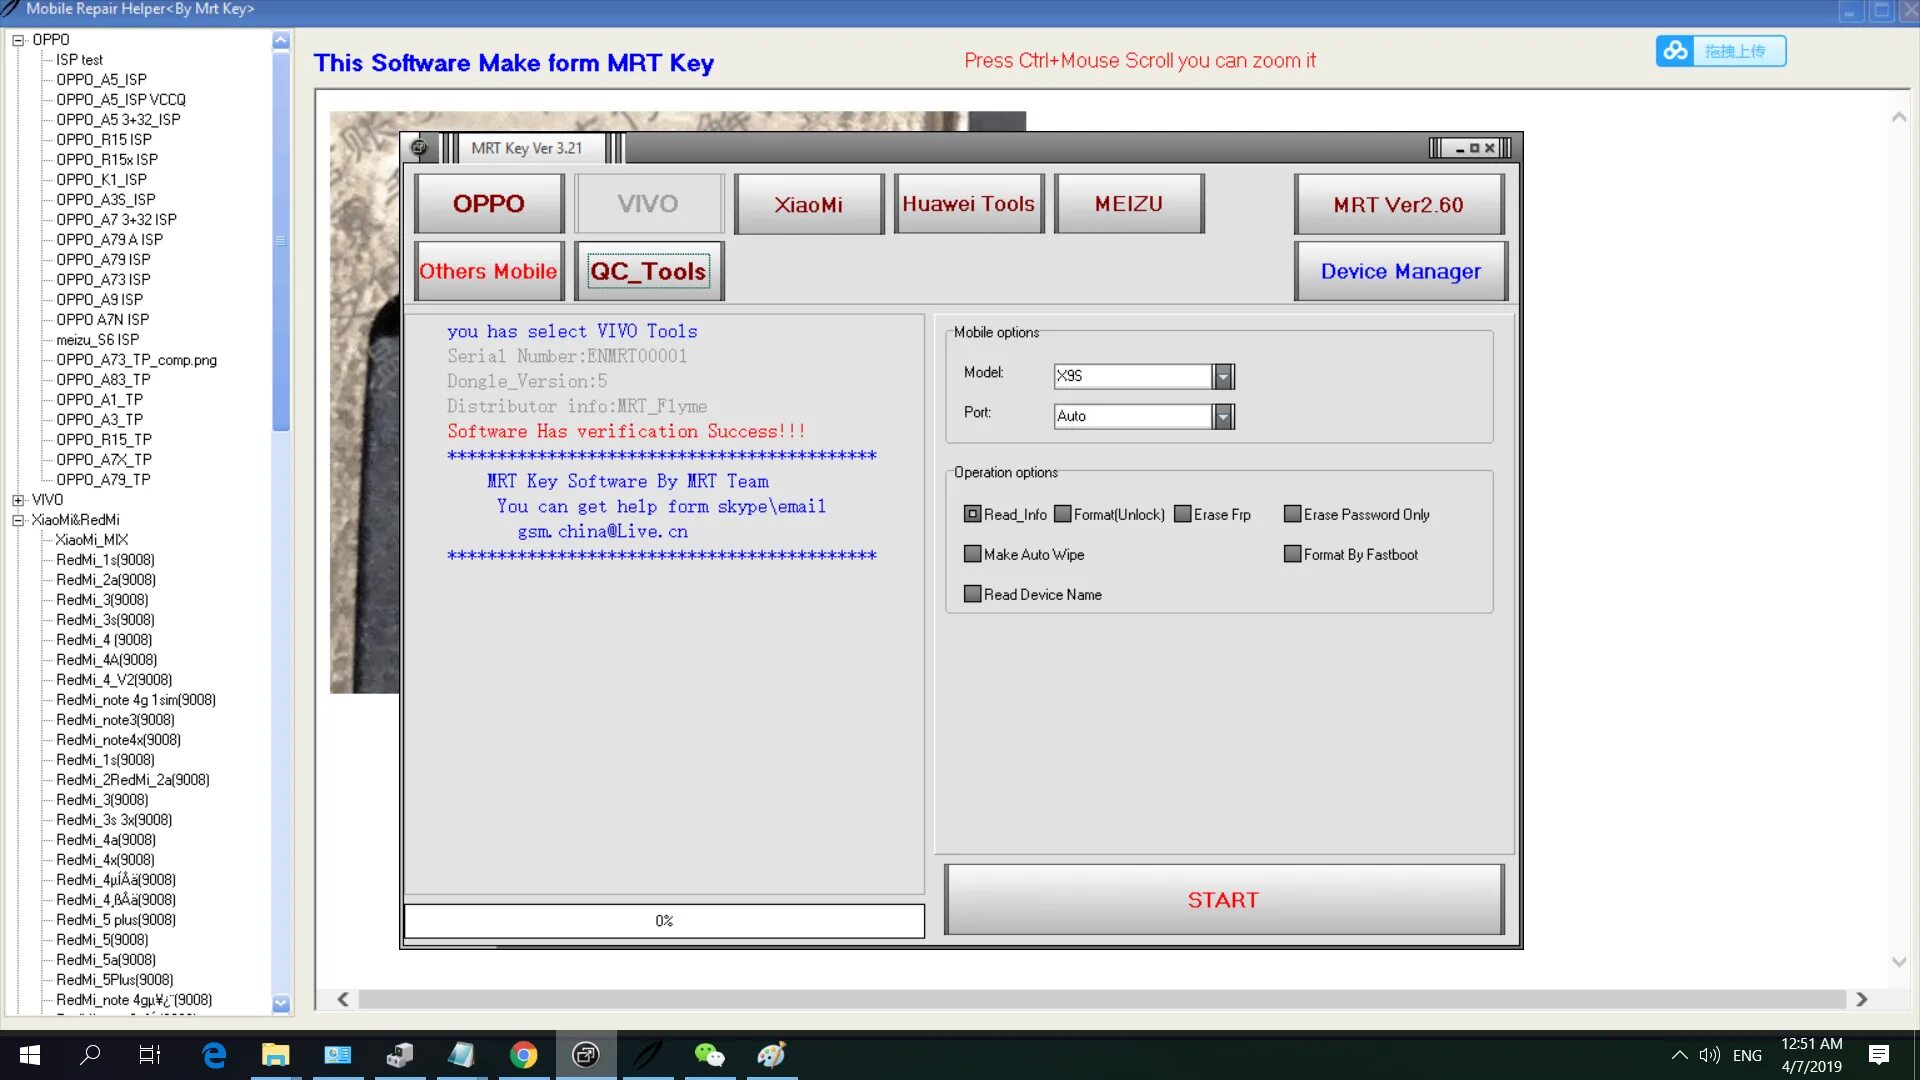Select the RedMi_note4x(9008) tree item
This screenshot has width=1920, height=1080.
(x=118, y=739)
